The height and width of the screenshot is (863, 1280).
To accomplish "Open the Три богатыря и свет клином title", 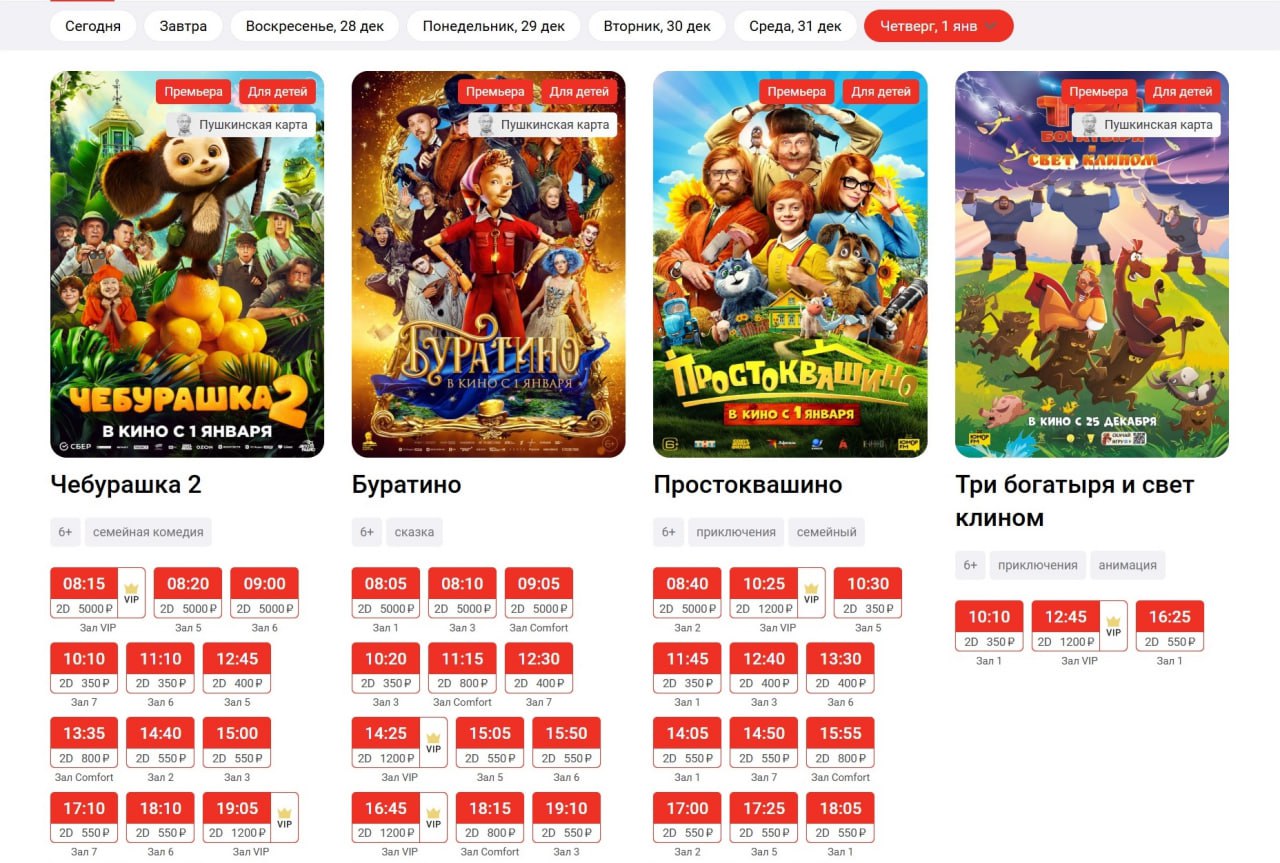I will (1075, 501).
